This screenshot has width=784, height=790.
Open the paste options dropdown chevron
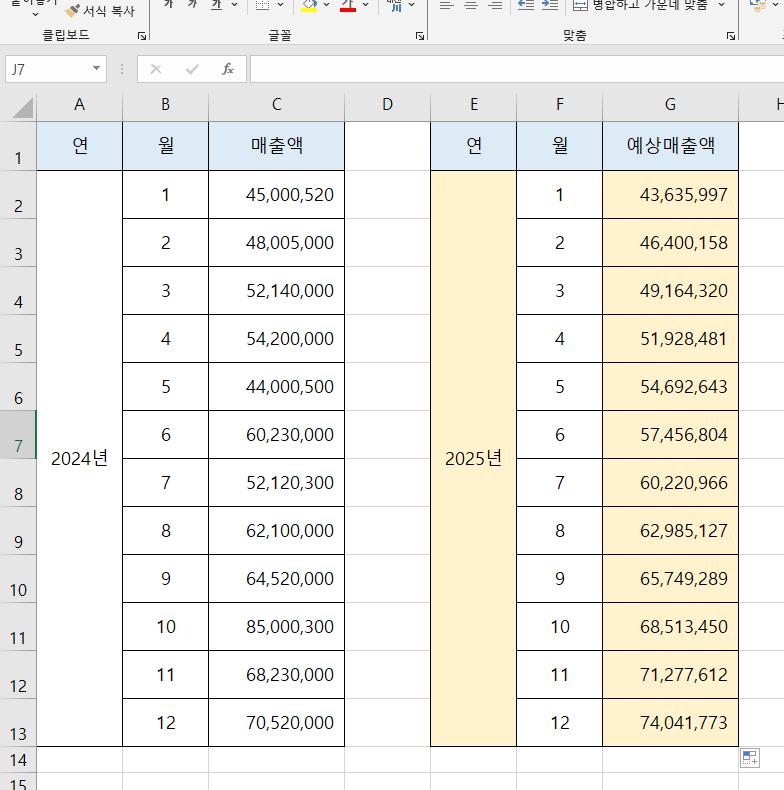coord(35,14)
